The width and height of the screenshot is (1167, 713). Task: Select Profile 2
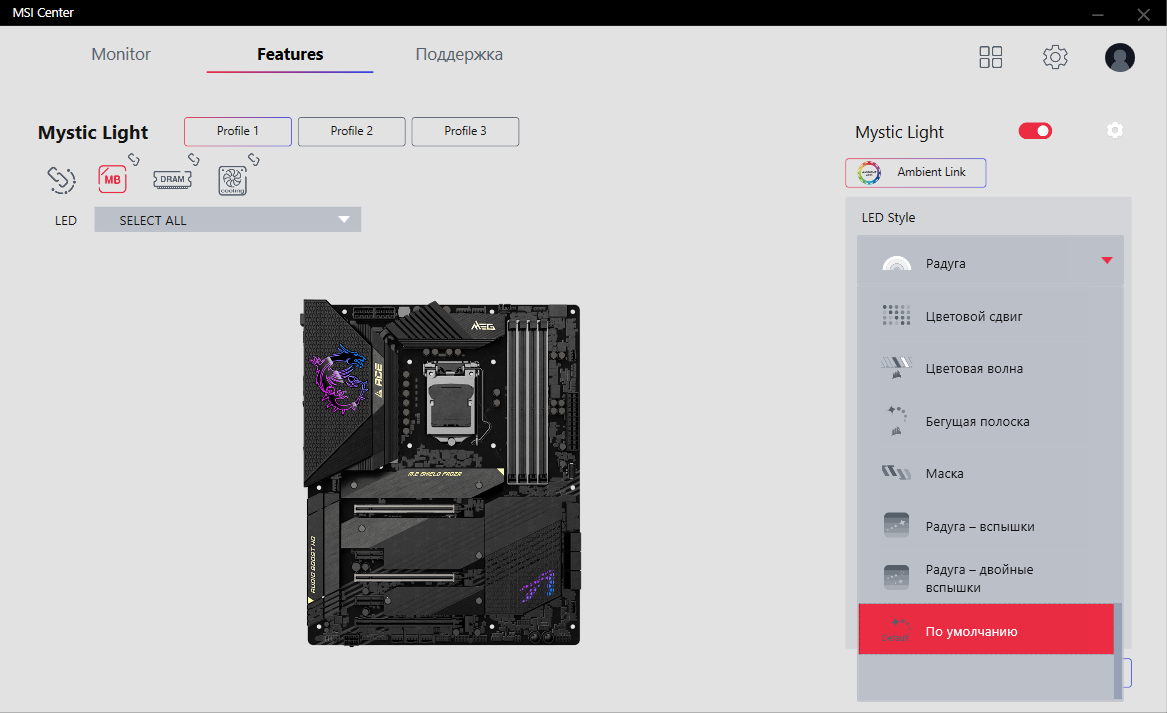tap(352, 131)
